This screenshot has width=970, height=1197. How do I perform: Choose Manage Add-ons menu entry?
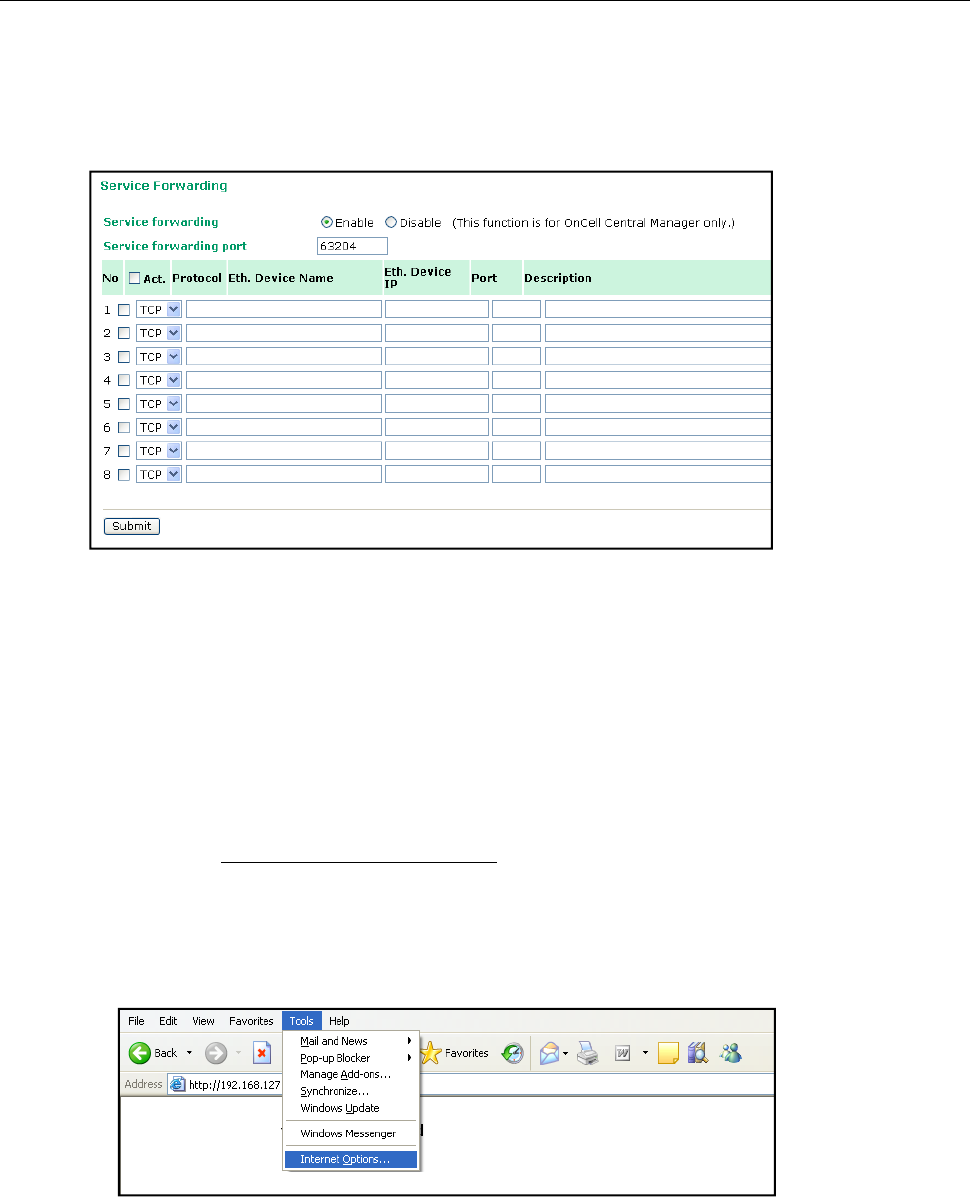pyautogui.click(x=351, y=1074)
